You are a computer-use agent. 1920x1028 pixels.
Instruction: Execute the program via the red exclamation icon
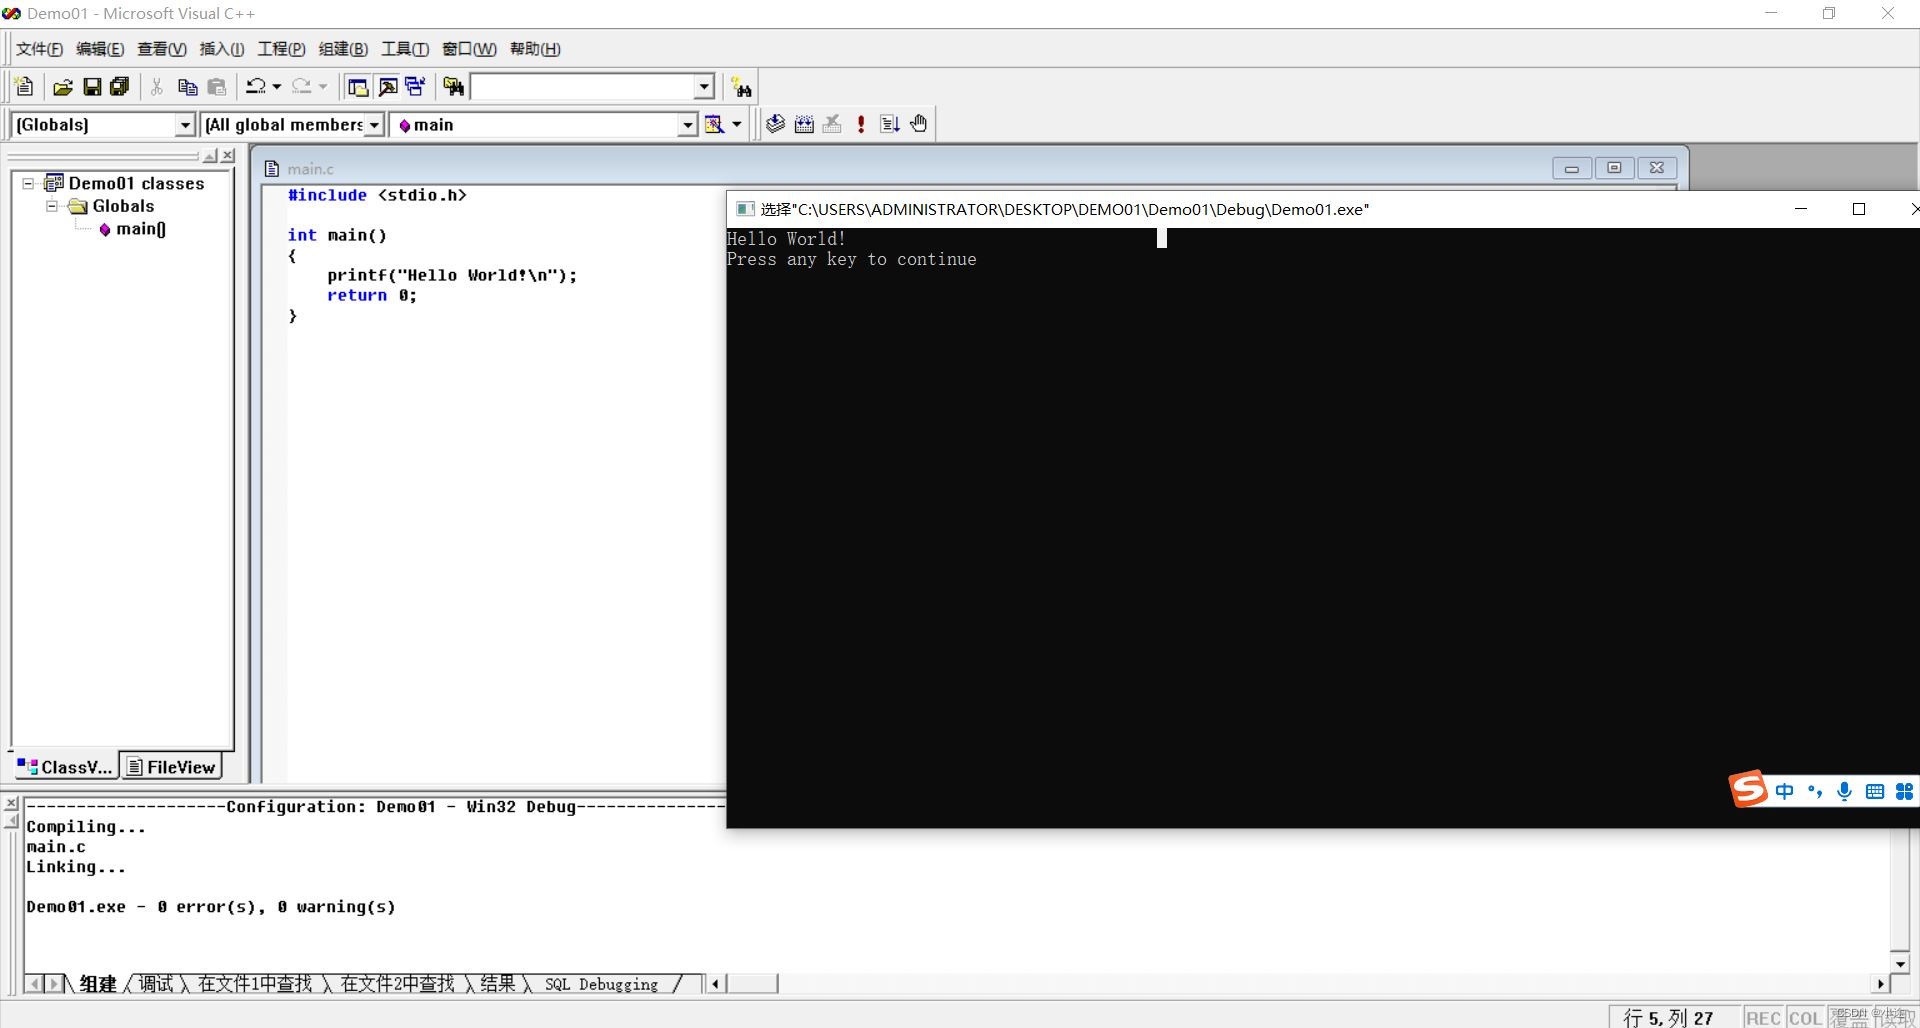tap(861, 123)
